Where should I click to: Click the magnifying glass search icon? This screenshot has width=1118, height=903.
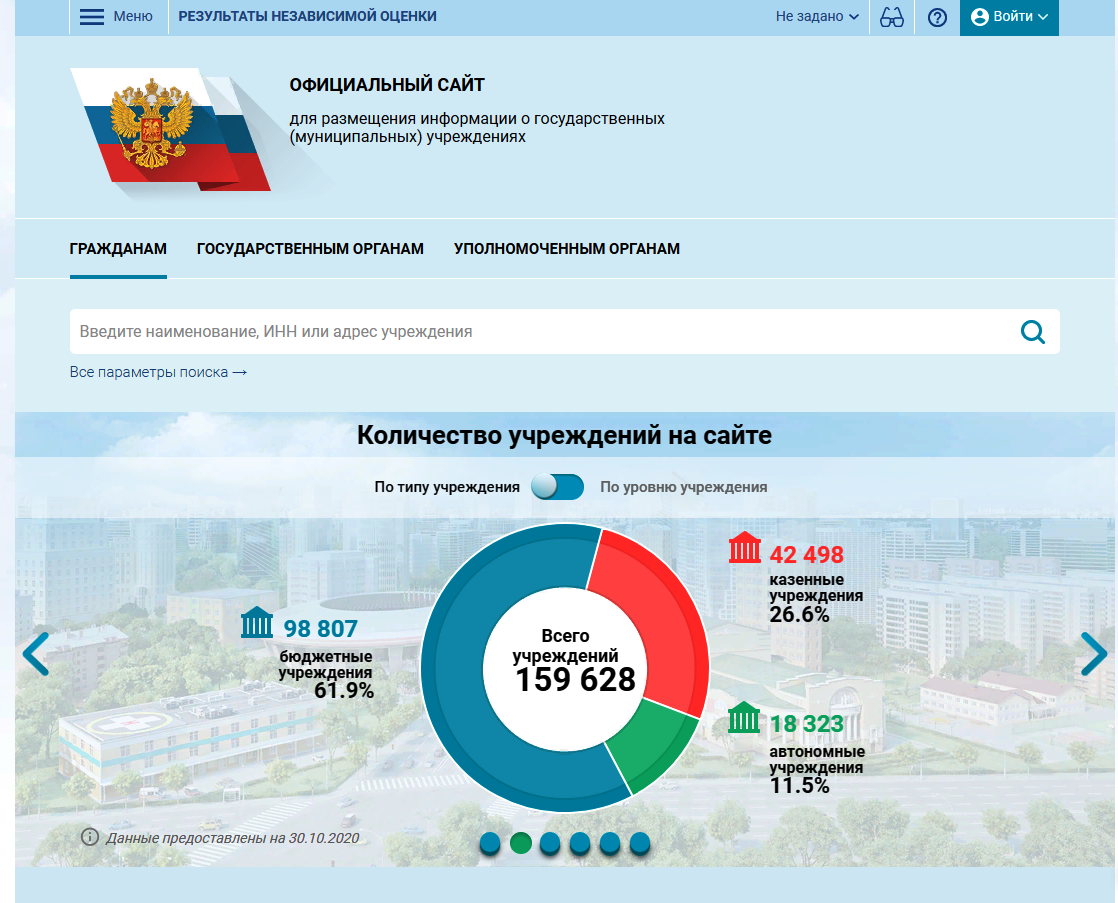pos(1032,332)
